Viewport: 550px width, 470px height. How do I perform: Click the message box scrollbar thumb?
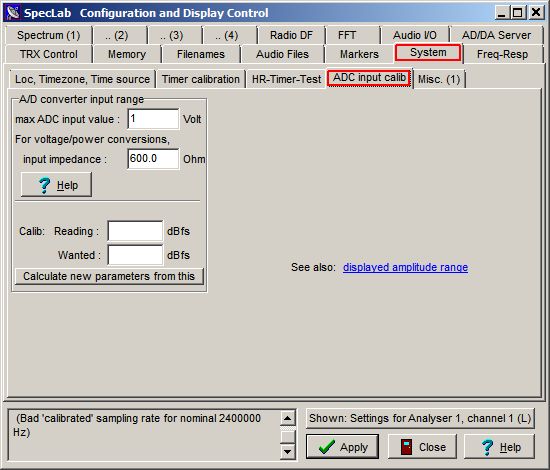pos(288,436)
